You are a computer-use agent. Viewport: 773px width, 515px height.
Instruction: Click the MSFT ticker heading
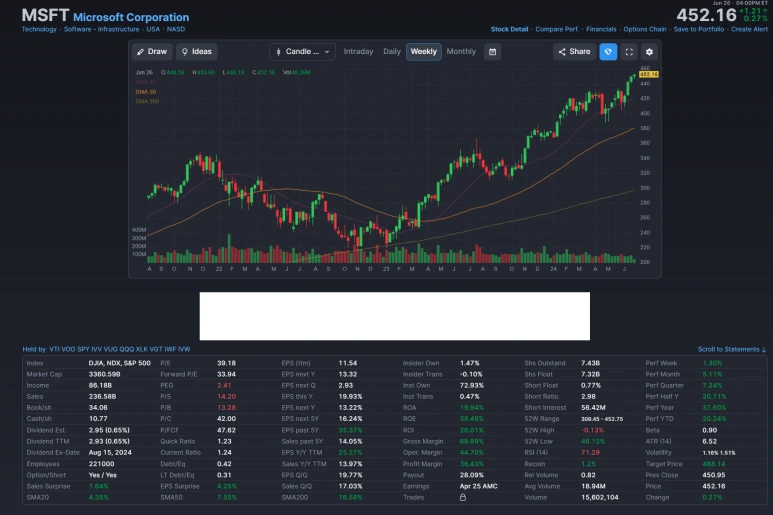coord(45,15)
